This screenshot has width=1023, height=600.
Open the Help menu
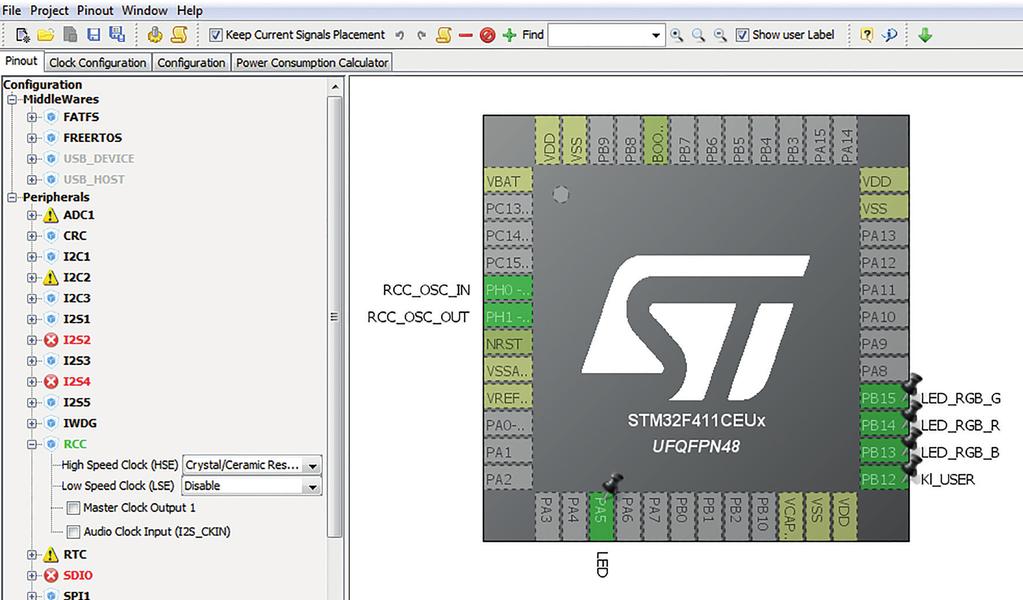pyautogui.click(x=190, y=10)
